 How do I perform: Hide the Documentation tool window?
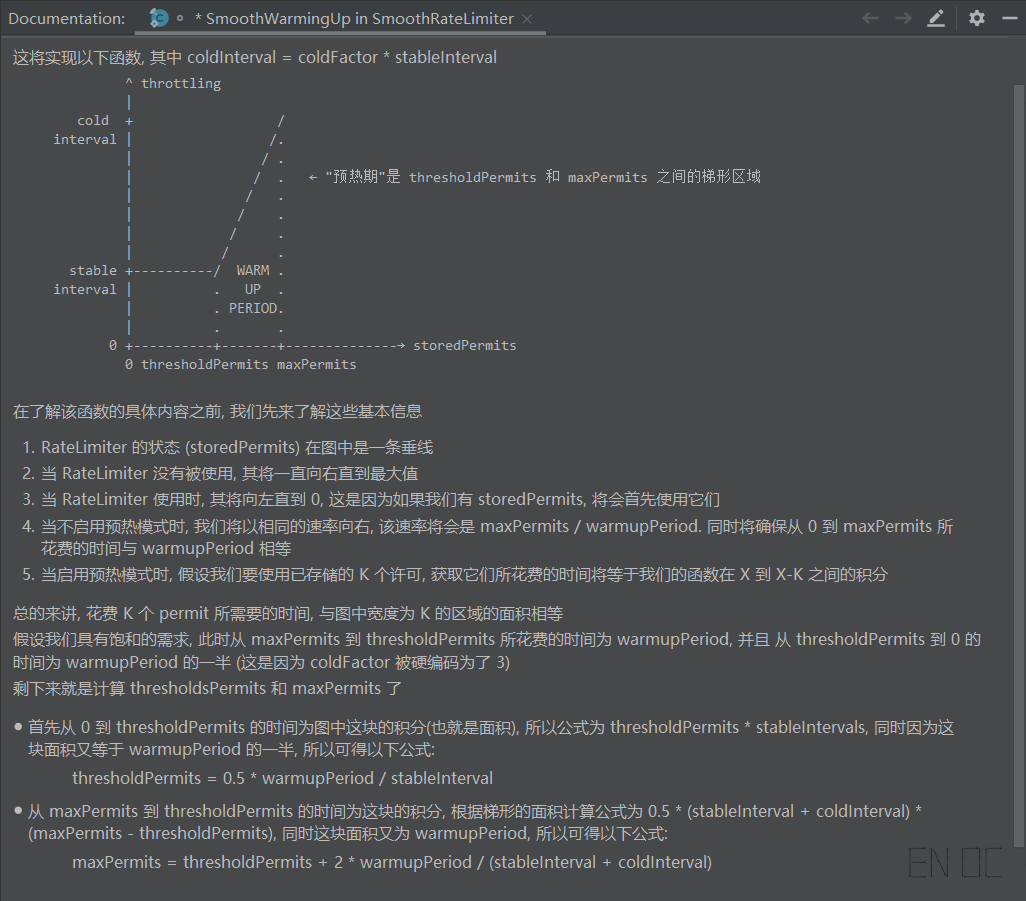pos(1009,19)
